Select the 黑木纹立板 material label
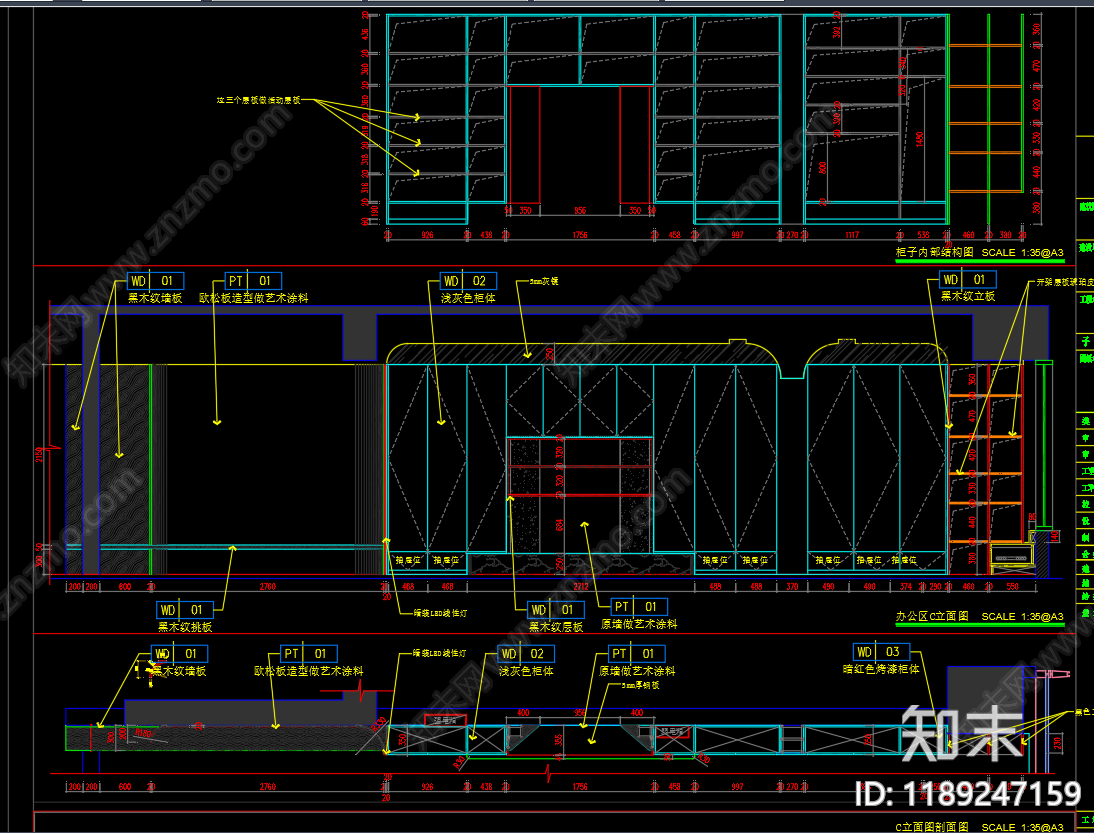 point(968,297)
